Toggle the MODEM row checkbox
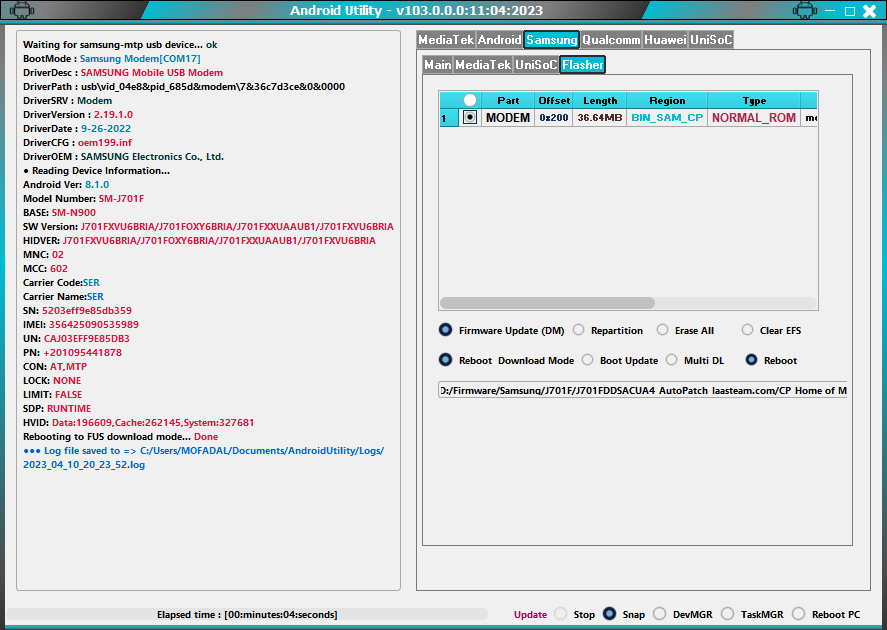 470,117
